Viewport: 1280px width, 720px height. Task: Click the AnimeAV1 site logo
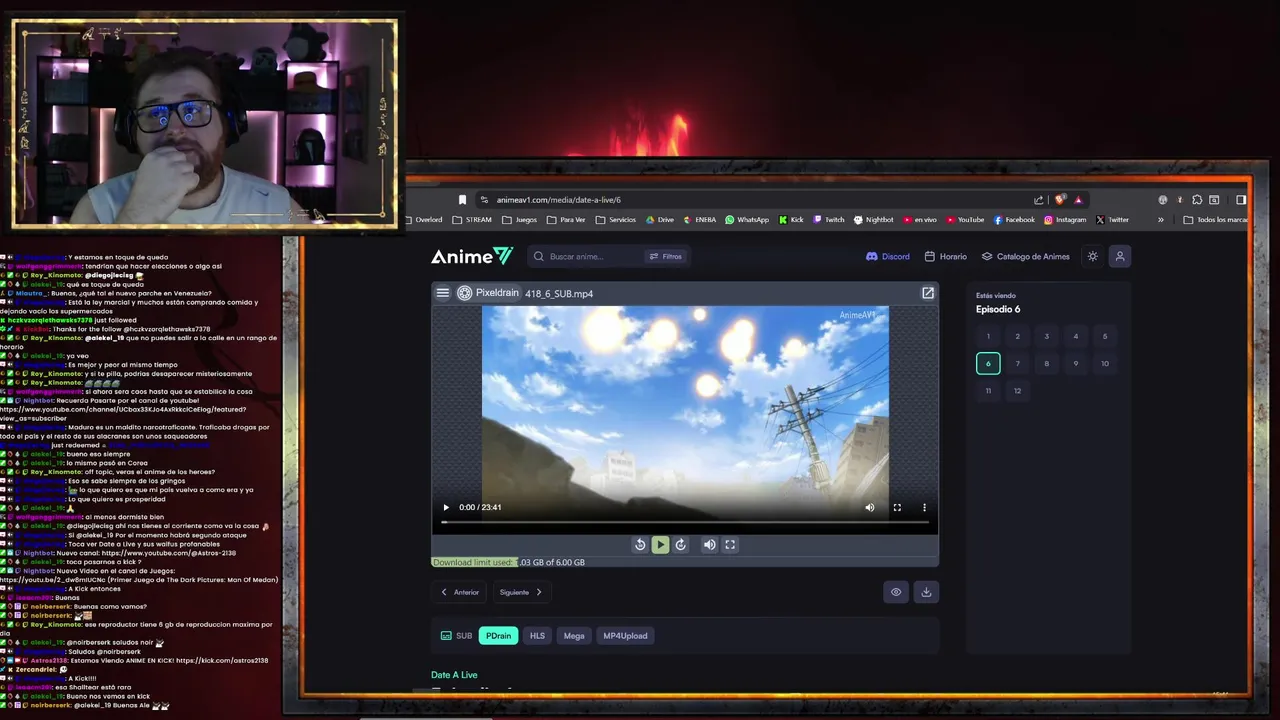coord(472,256)
